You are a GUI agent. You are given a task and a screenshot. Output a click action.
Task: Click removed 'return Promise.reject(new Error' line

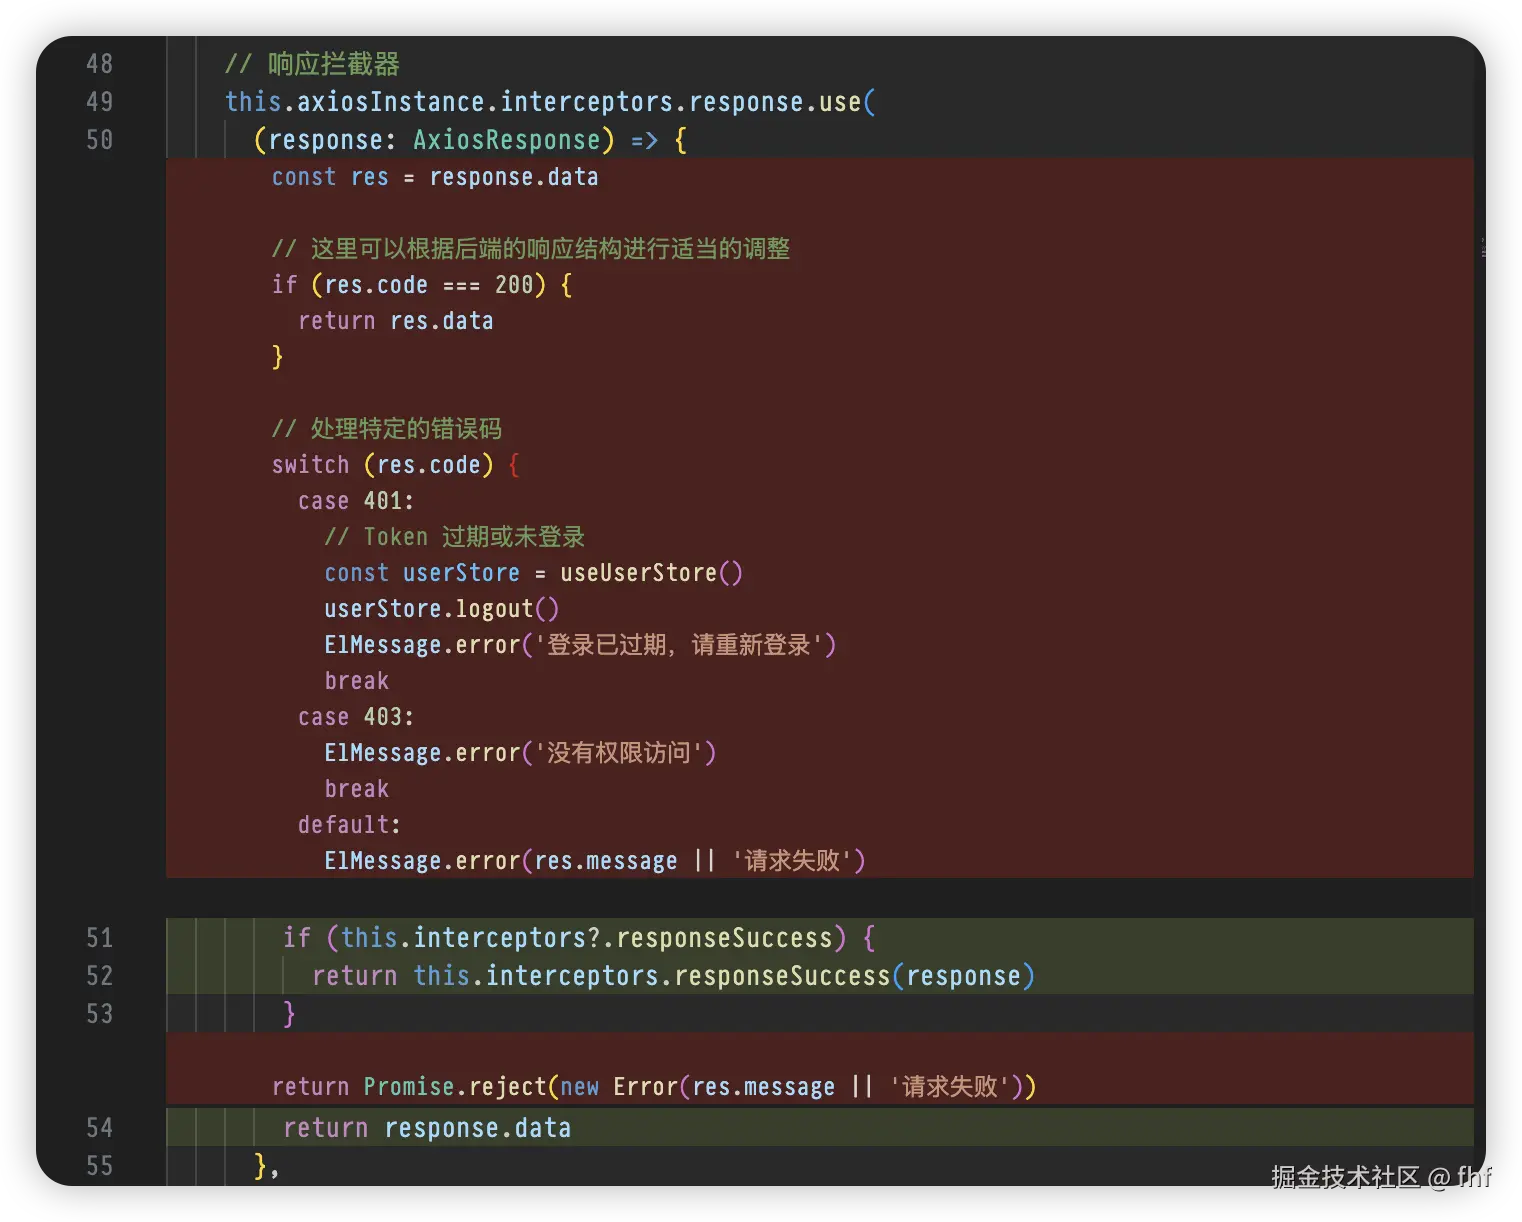[654, 1087]
